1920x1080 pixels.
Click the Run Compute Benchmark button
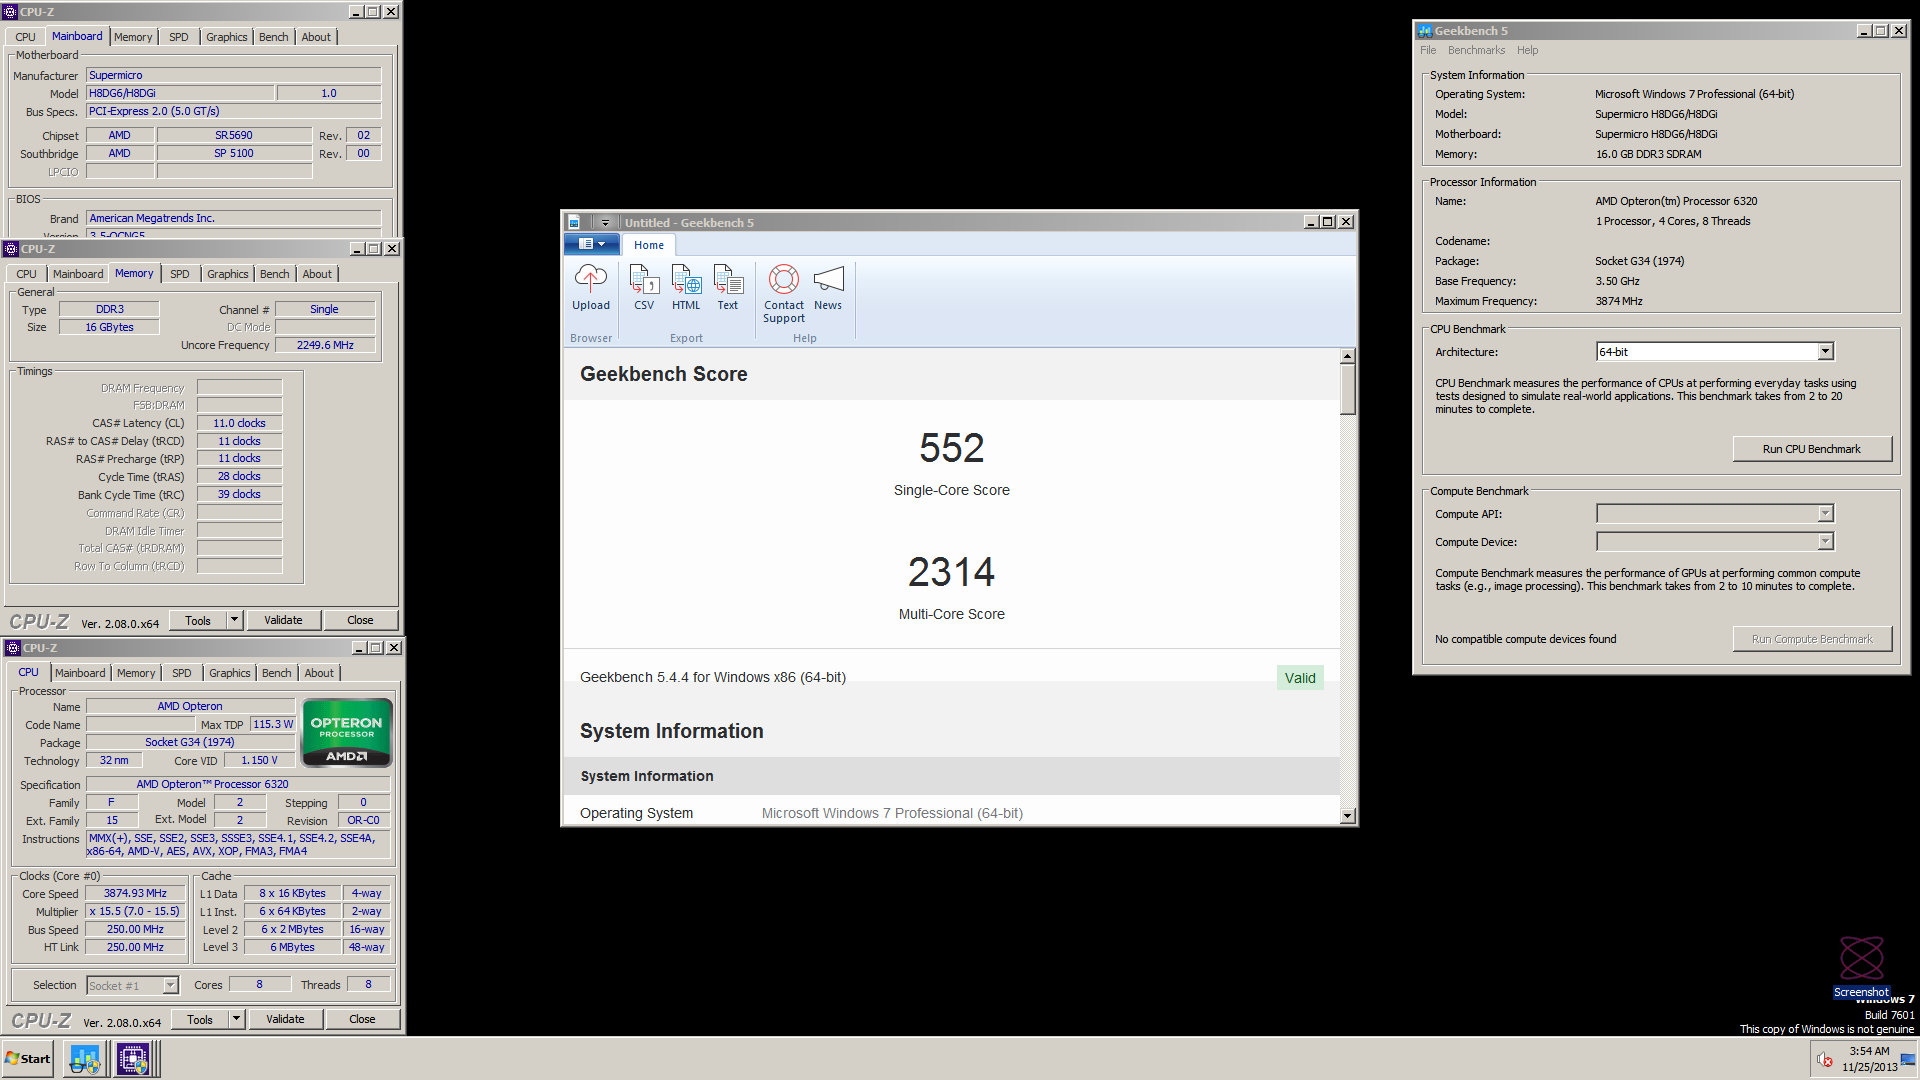[x=1811, y=639]
